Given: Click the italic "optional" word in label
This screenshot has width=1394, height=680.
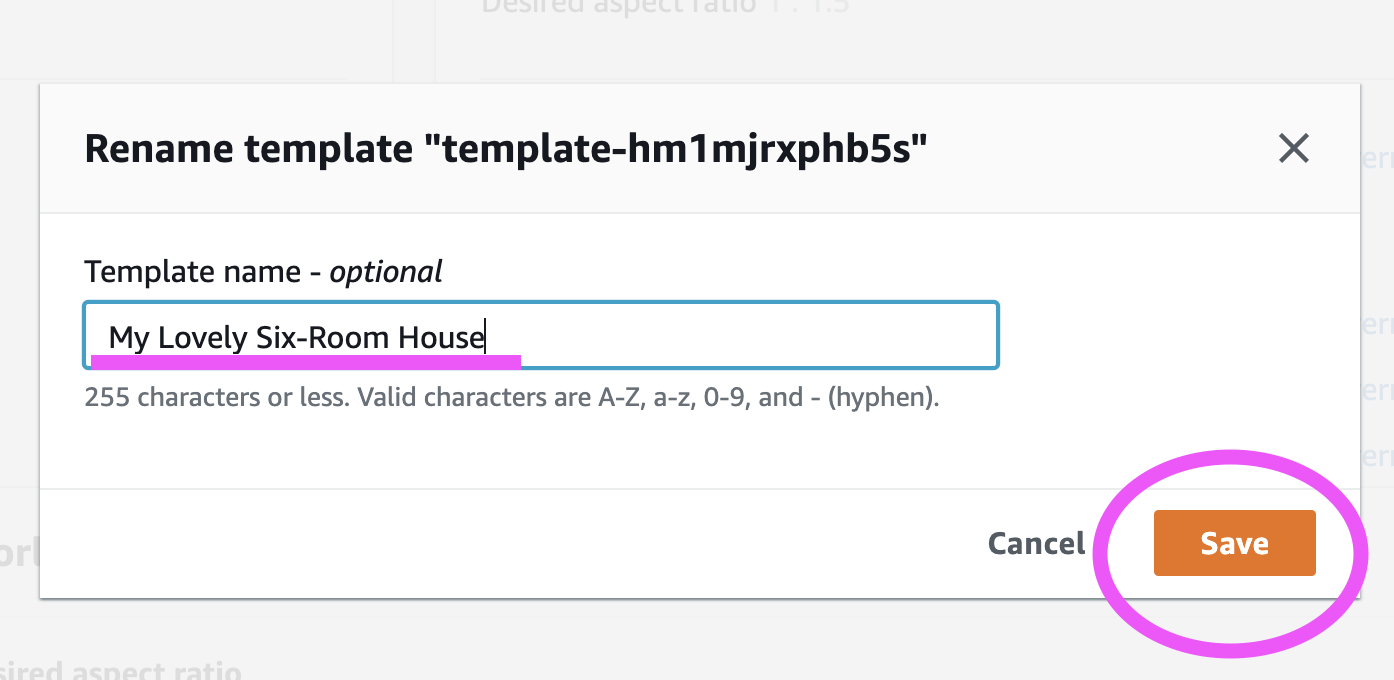Looking at the screenshot, I should point(386,271).
